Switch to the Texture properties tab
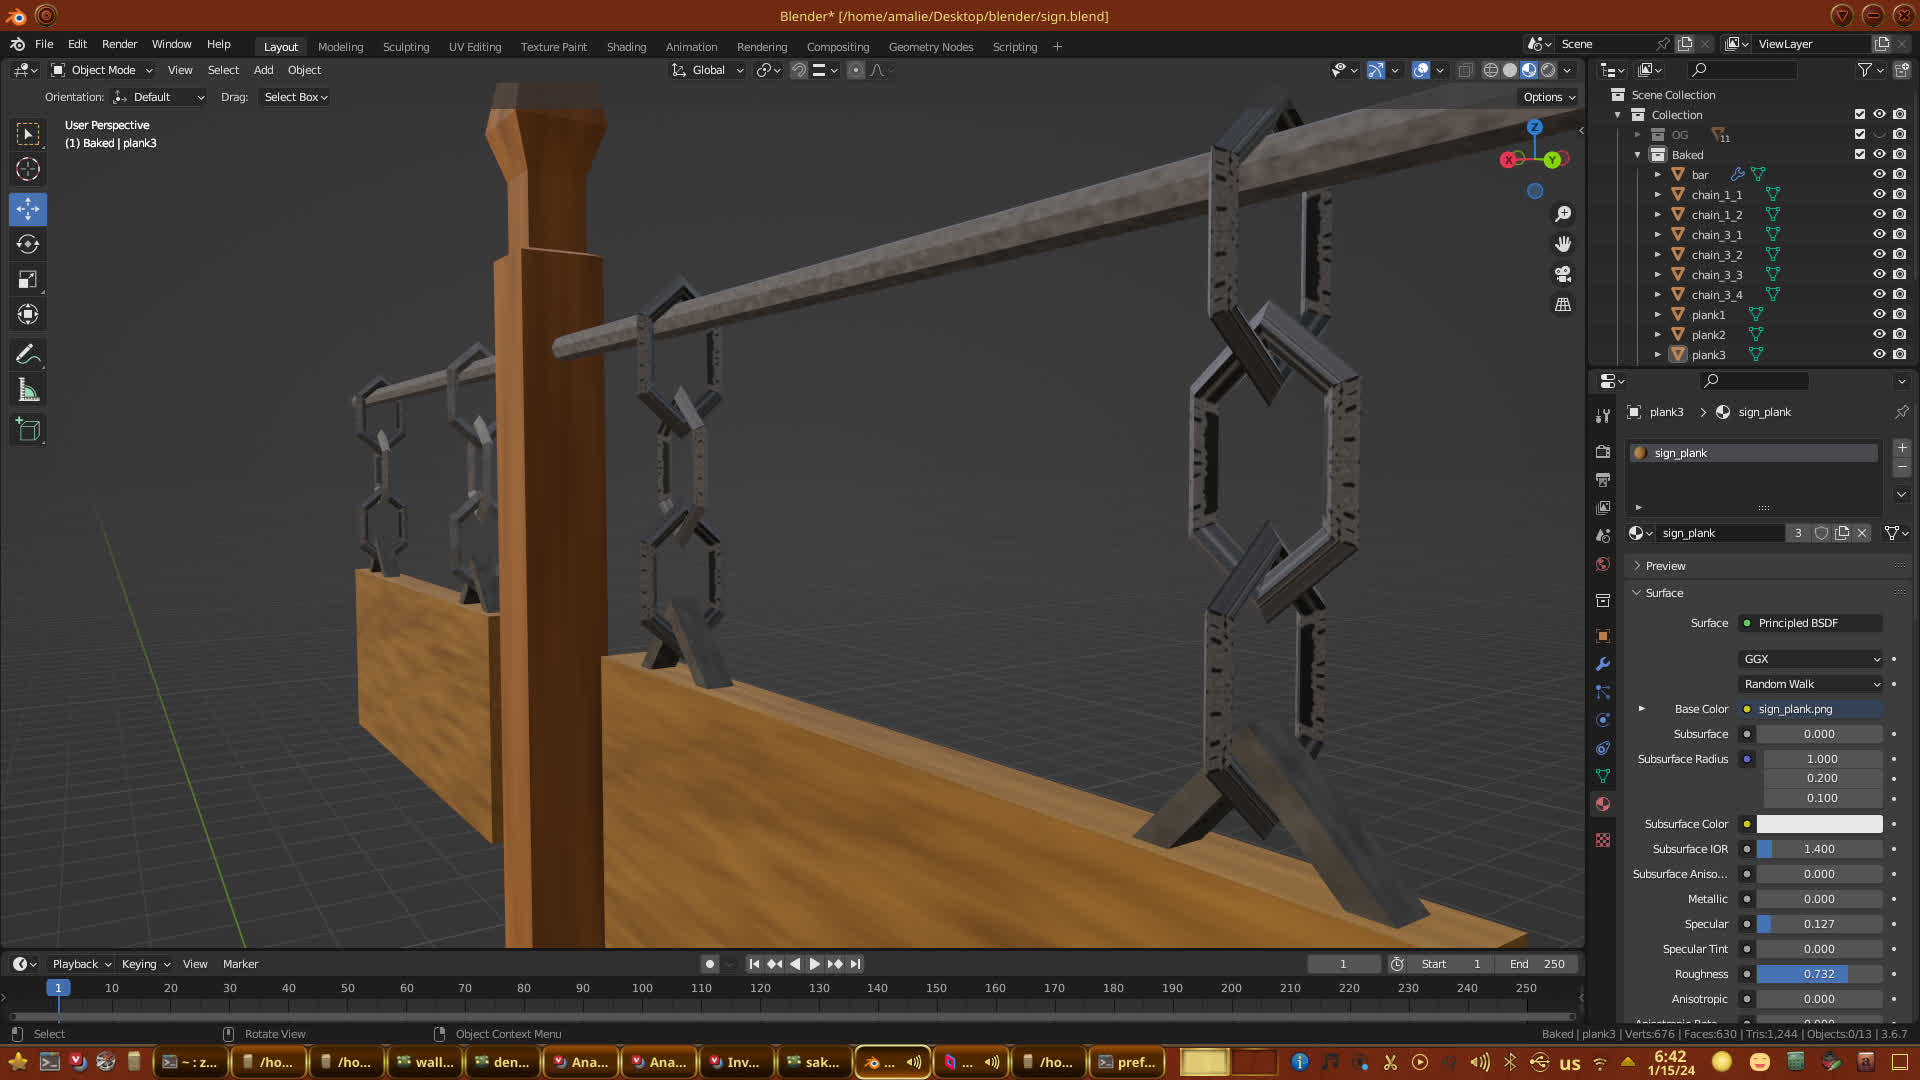Viewport: 1920px width, 1080px height. (1603, 840)
